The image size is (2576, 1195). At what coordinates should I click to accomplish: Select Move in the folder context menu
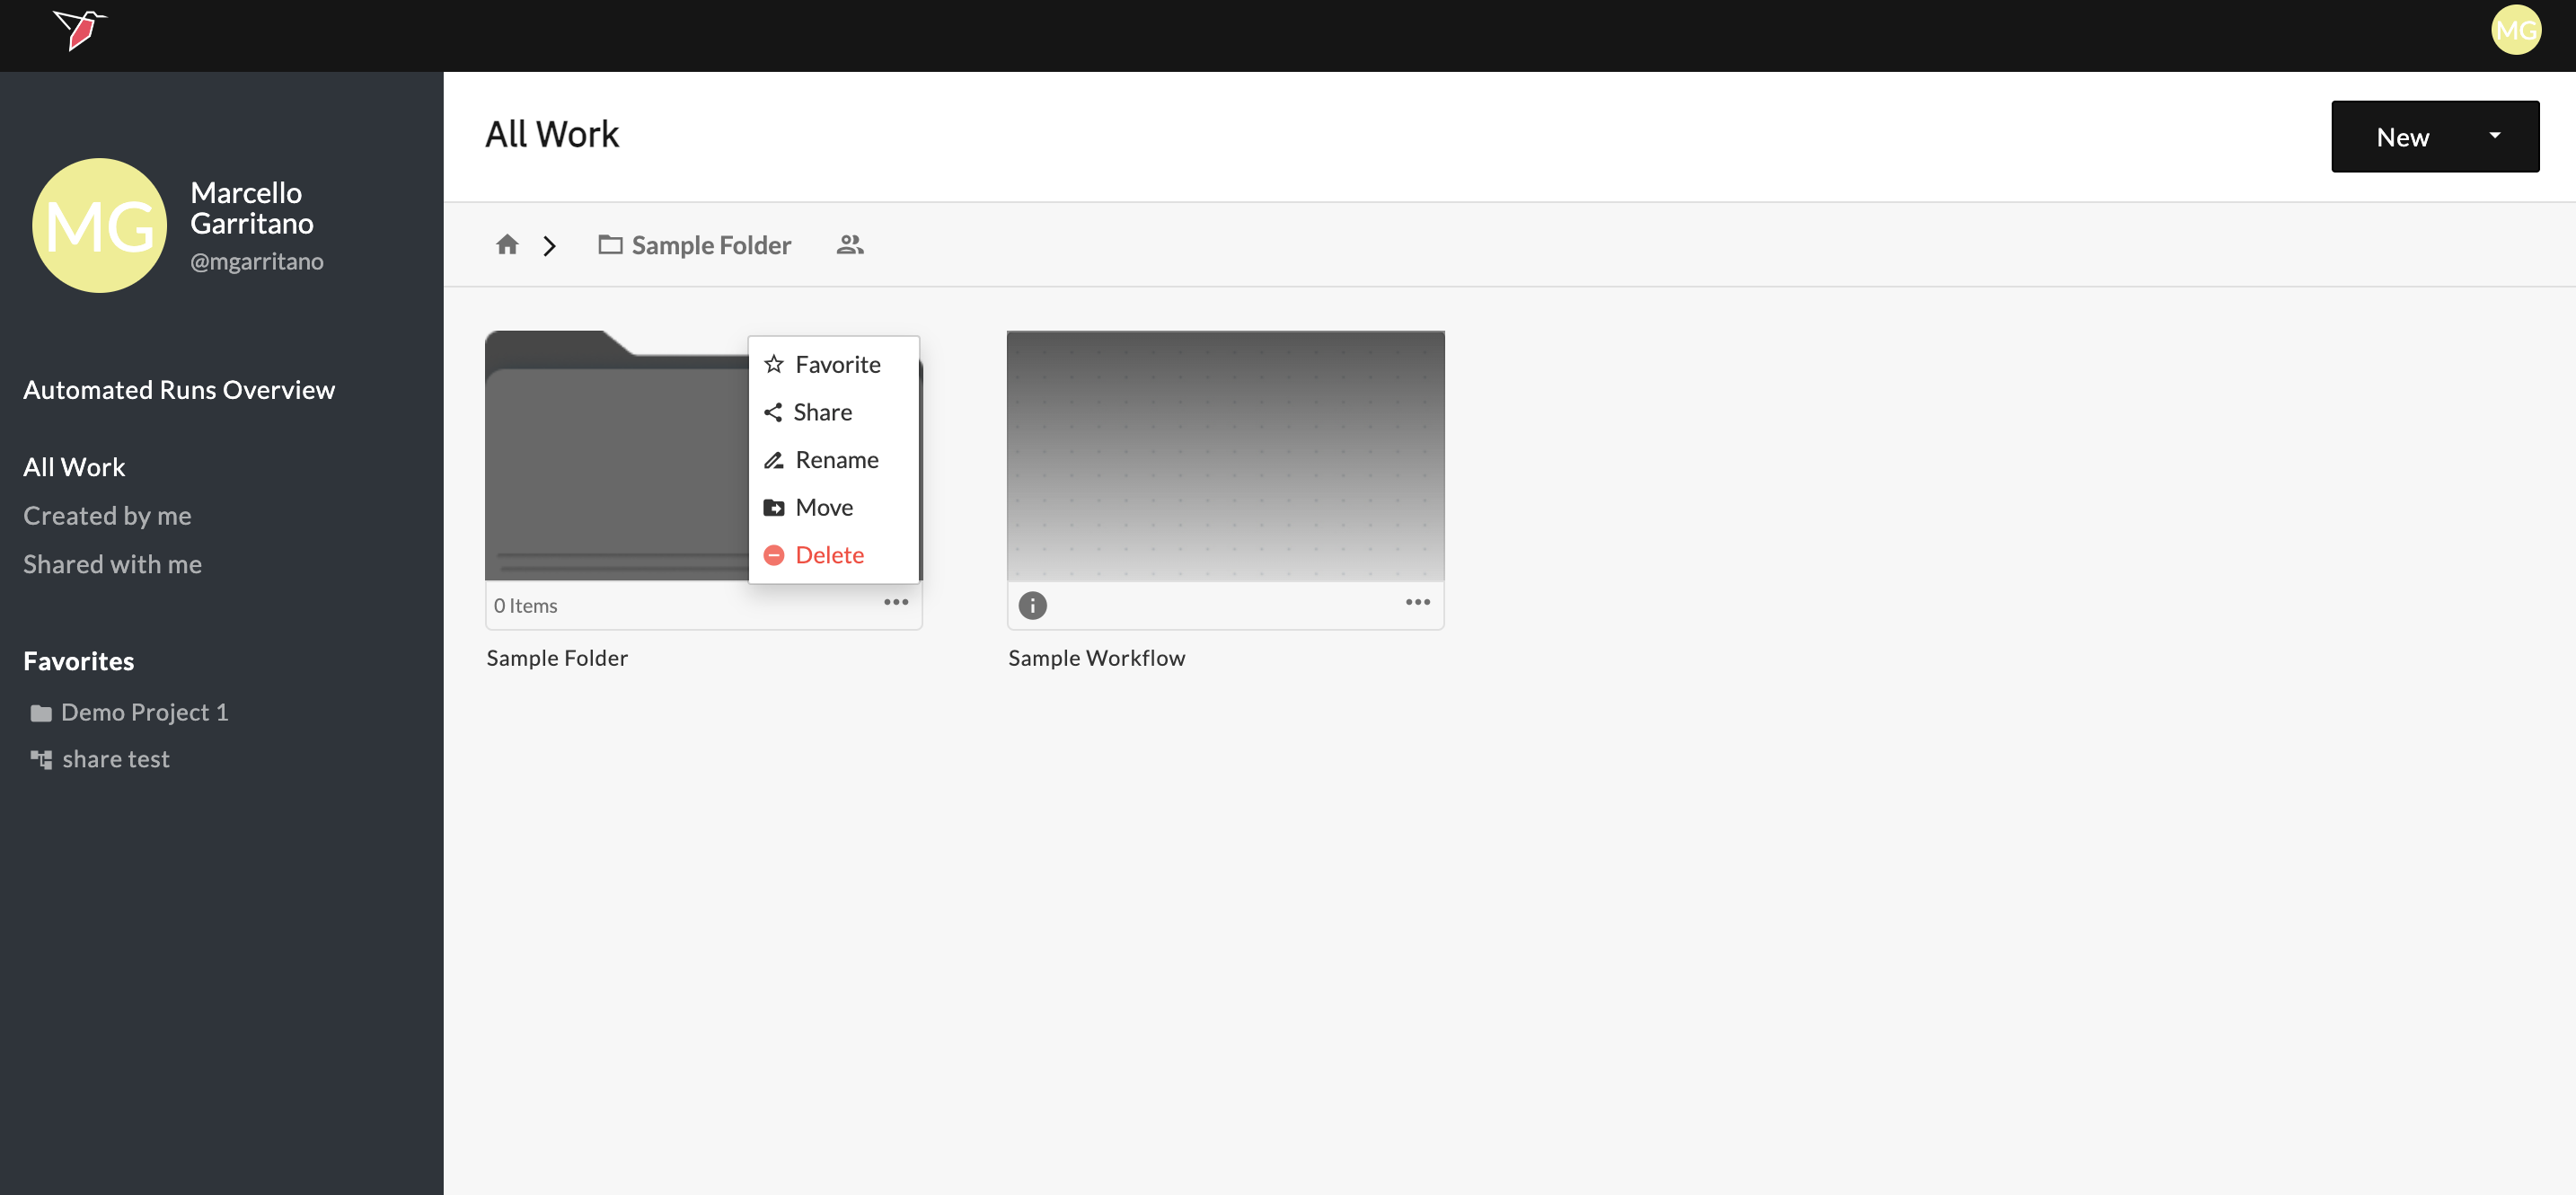(823, 507)
